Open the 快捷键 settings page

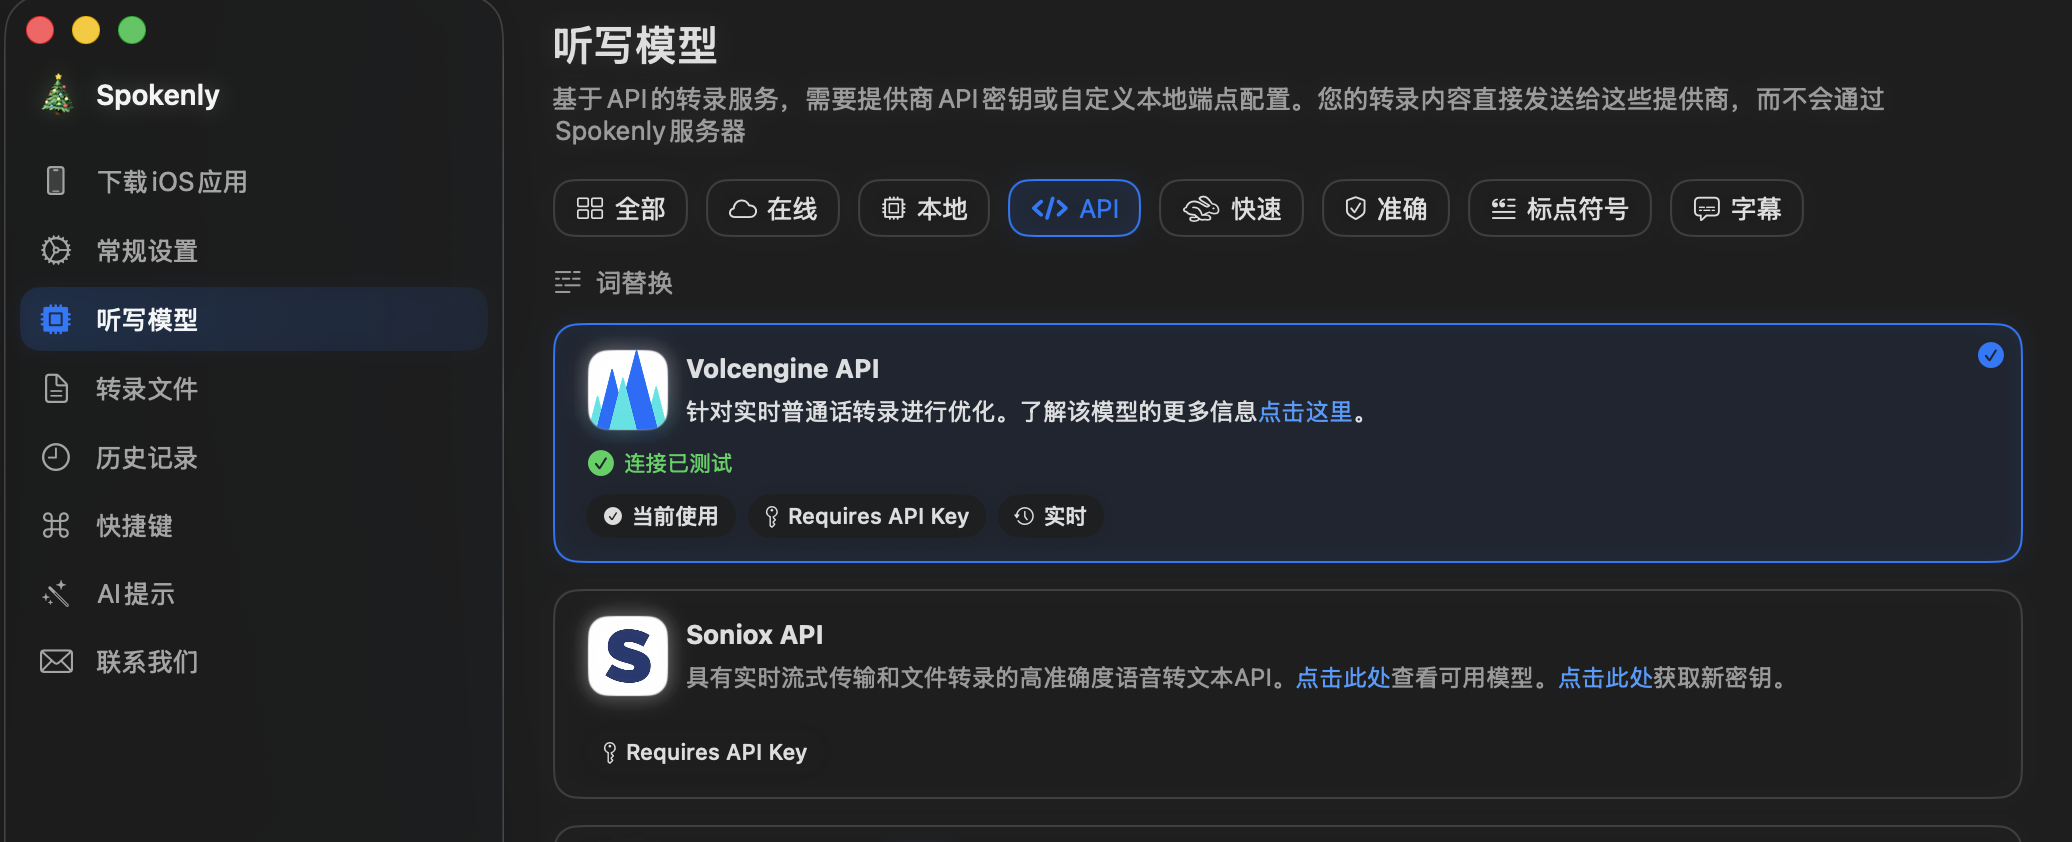point(254,525)
